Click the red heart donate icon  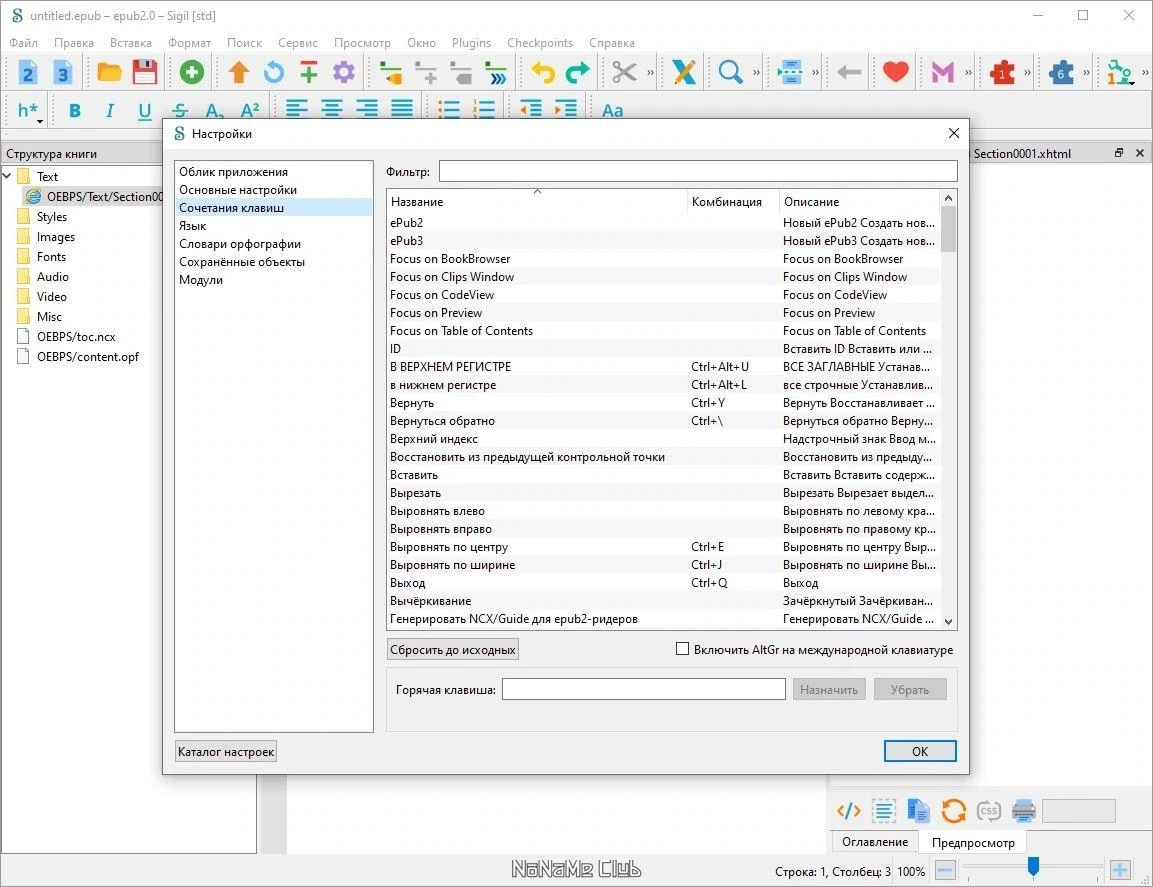tap(895, 72)
